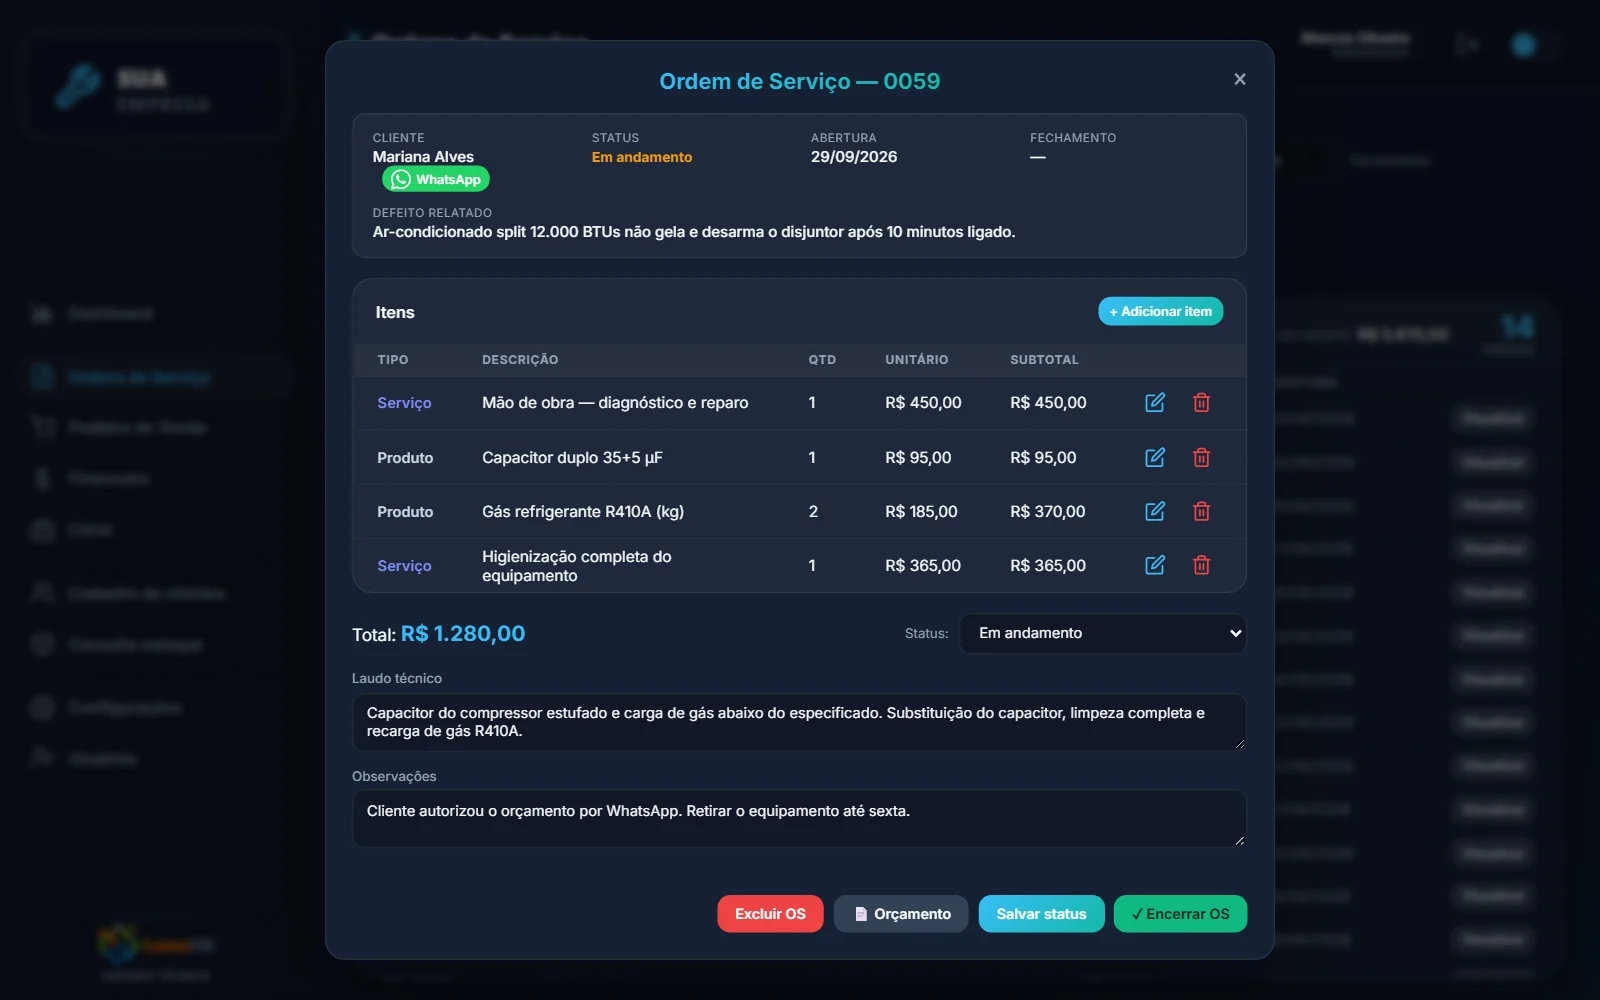1600x1000 pixels.
Task: Click 'Higienização completa do equipamento' description
Action: 577,566
